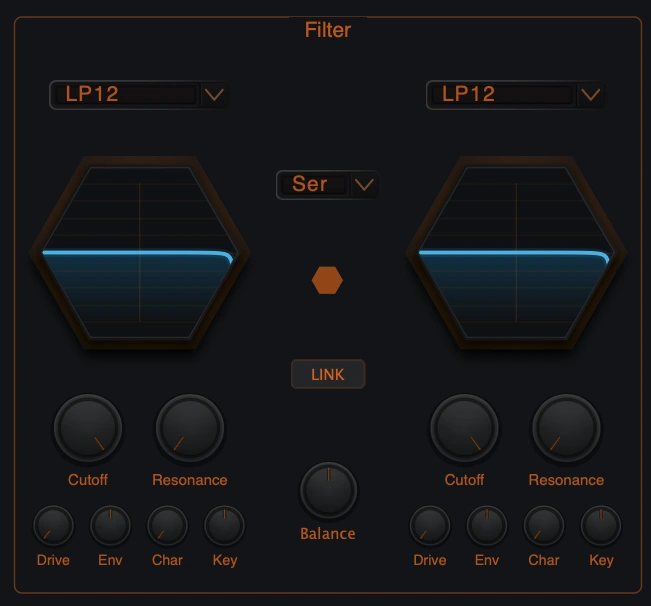651x606 pixels.
Task: Click the right filter Resonance label
Action: click(566, 480)
